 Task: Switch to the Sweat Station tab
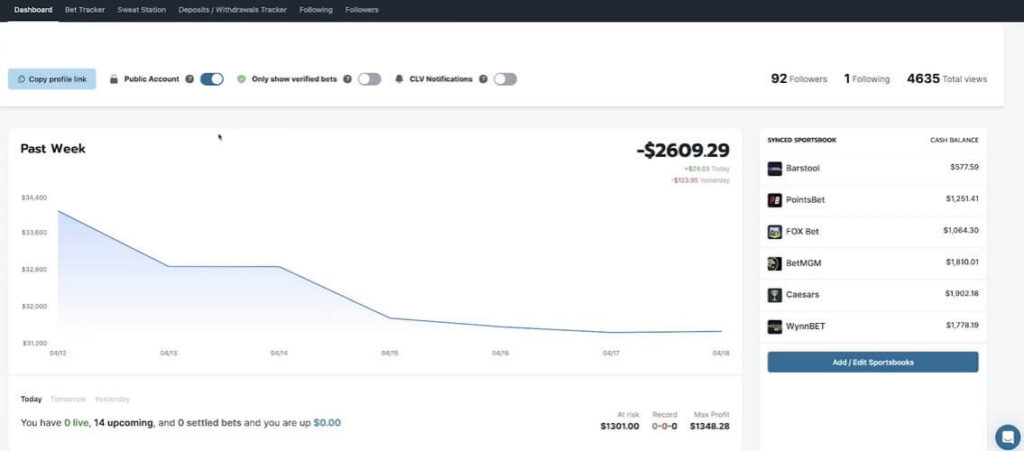click(141, 10)
